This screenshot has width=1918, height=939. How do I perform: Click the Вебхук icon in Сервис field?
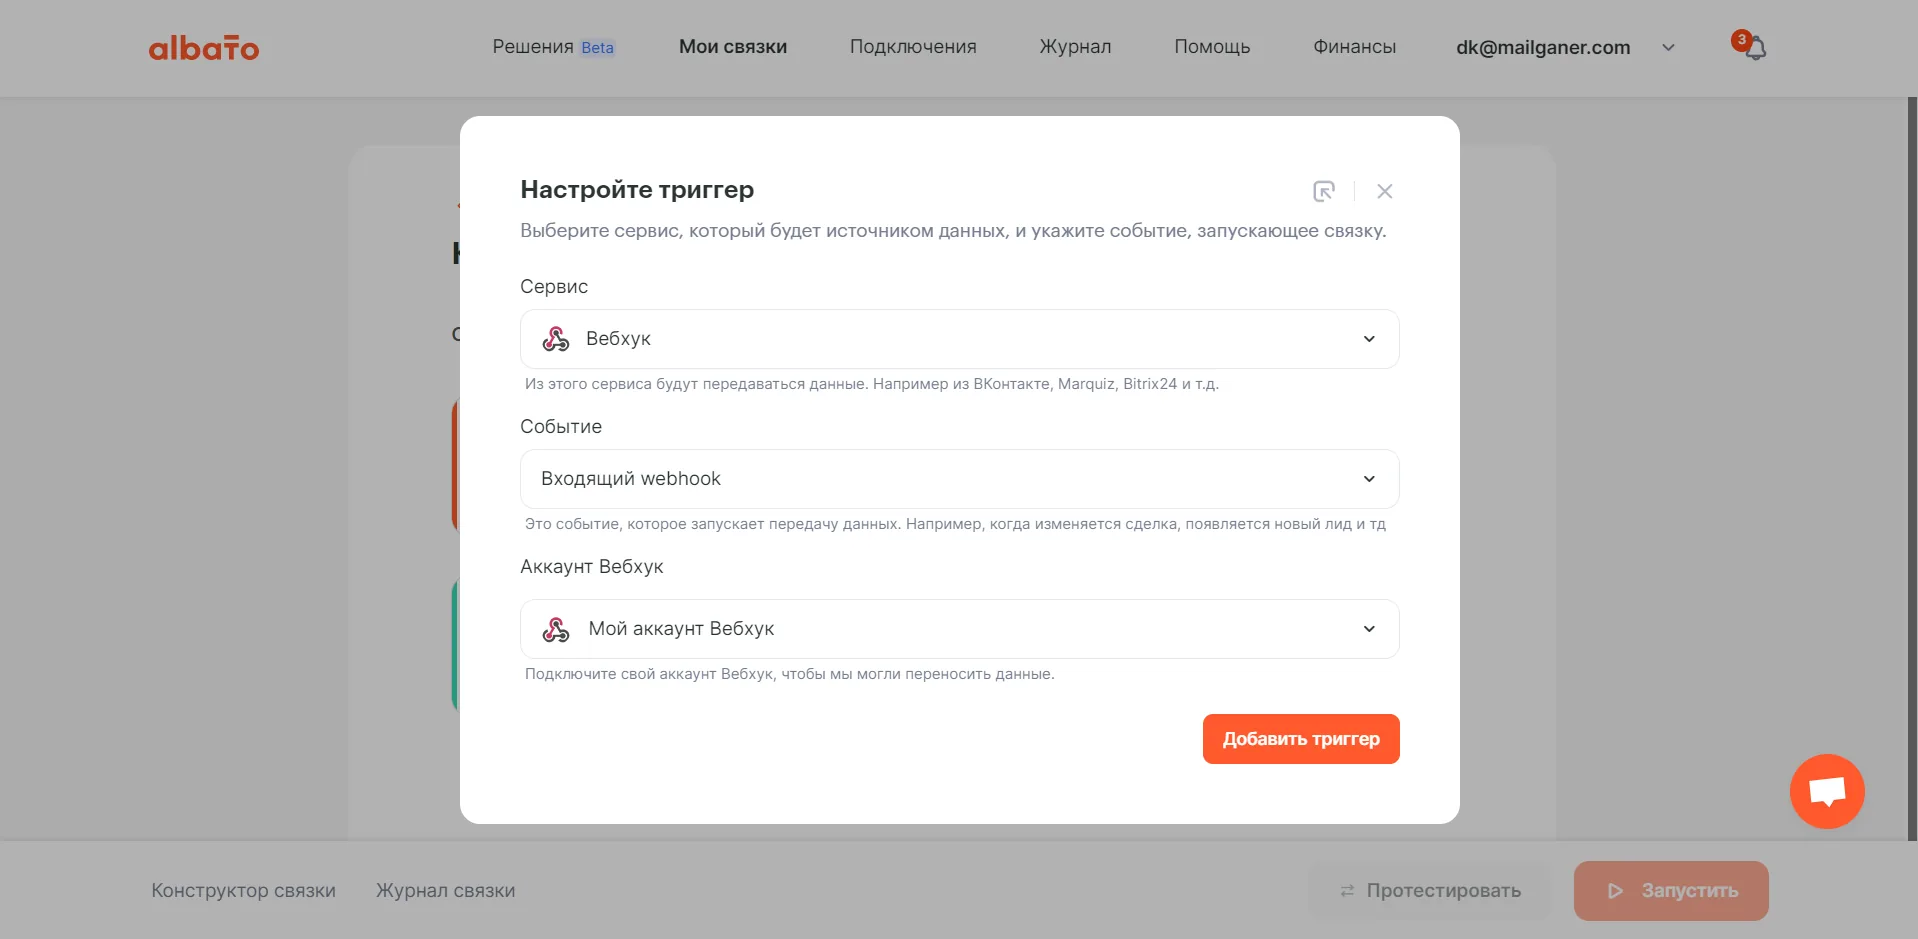pyautogui.click(x=556, y=339)
